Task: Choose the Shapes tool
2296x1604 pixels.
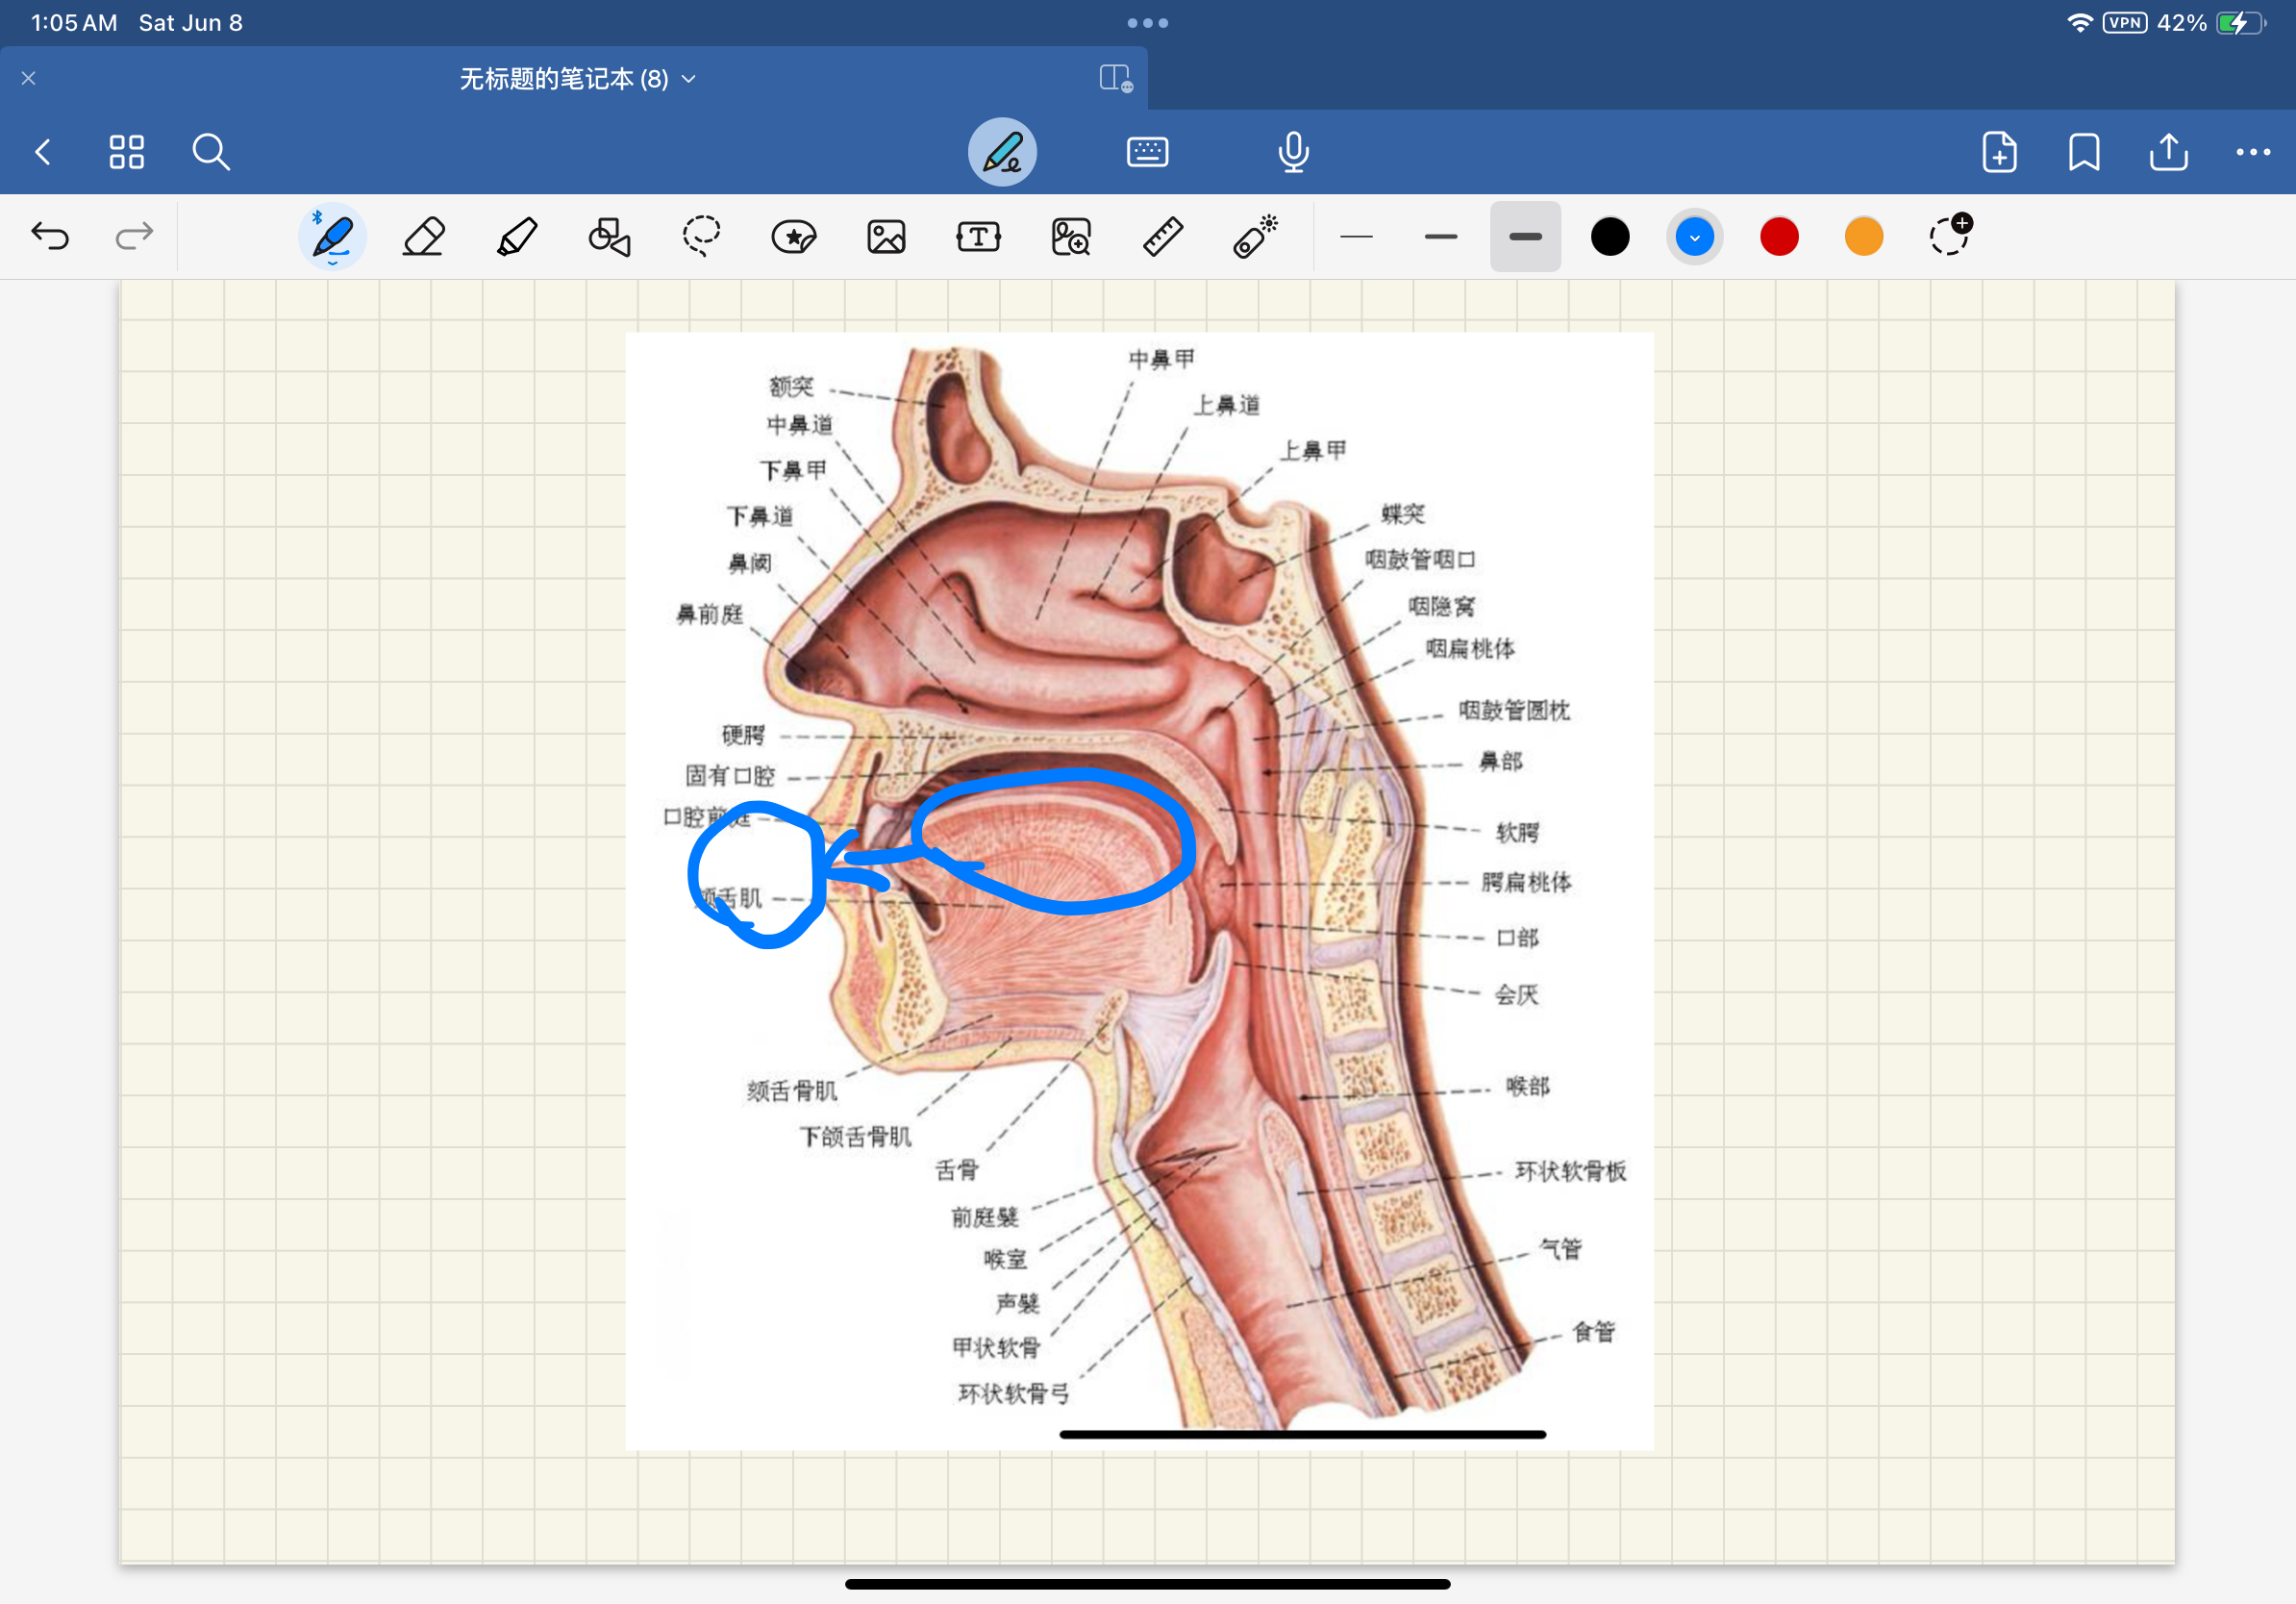Action: point(609,237)
